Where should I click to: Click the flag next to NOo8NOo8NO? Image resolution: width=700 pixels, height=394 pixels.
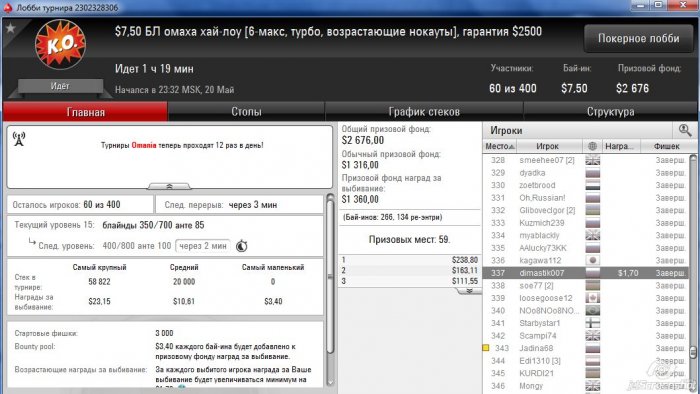point(592,310)
